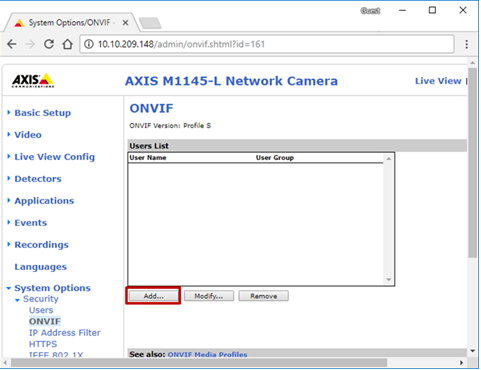Image resolution: width=481 pixels, height=370 pixels.
Task: Open a new browser tab
Action: click(150, 23)
